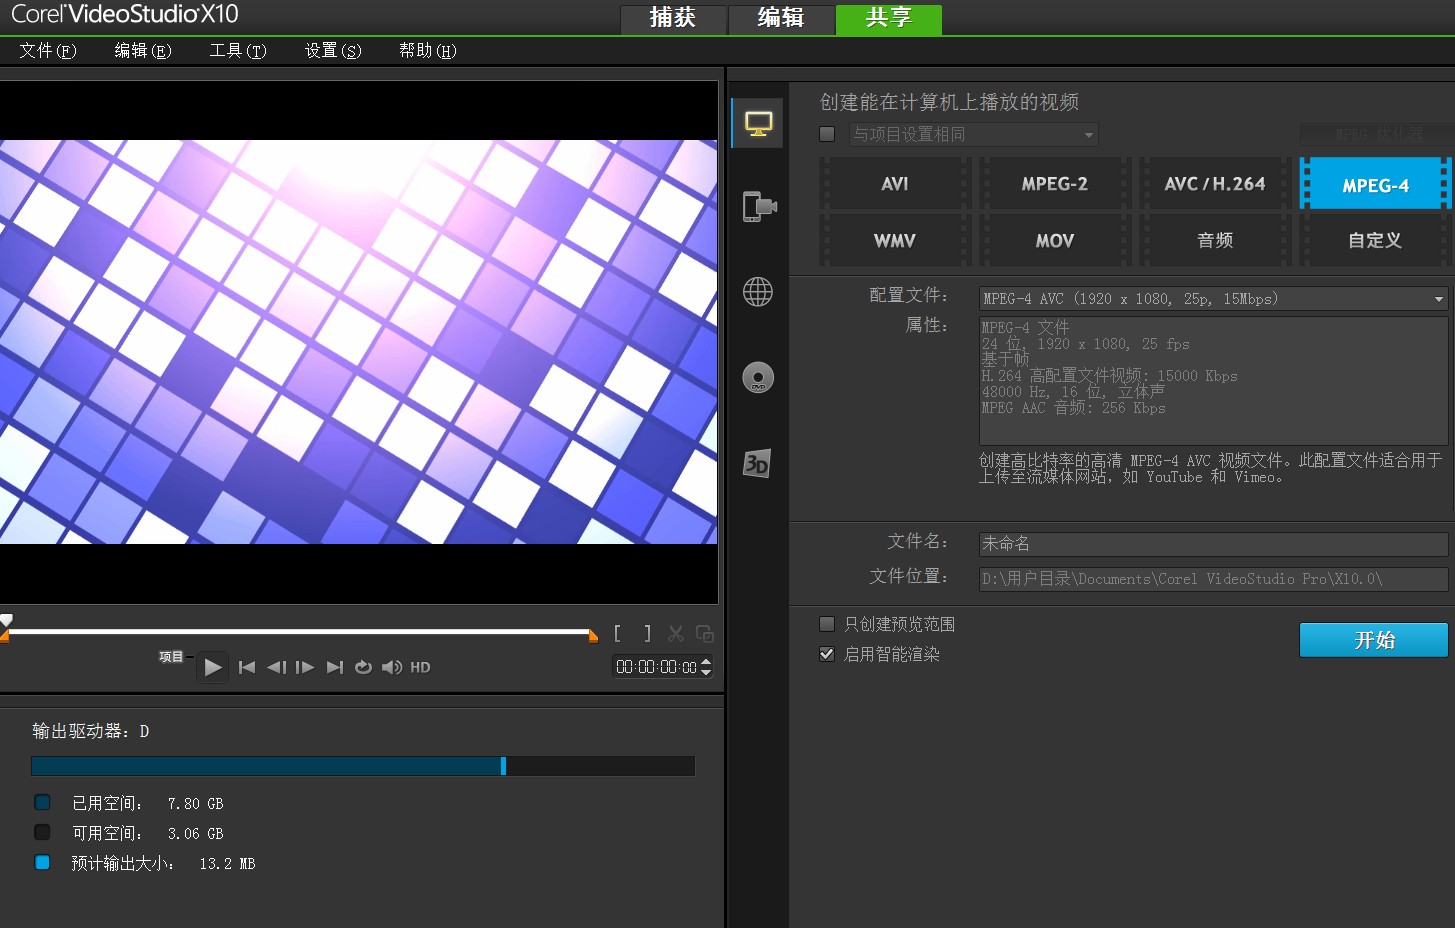Click the orange trim-start marker

(x=4, y=636)
